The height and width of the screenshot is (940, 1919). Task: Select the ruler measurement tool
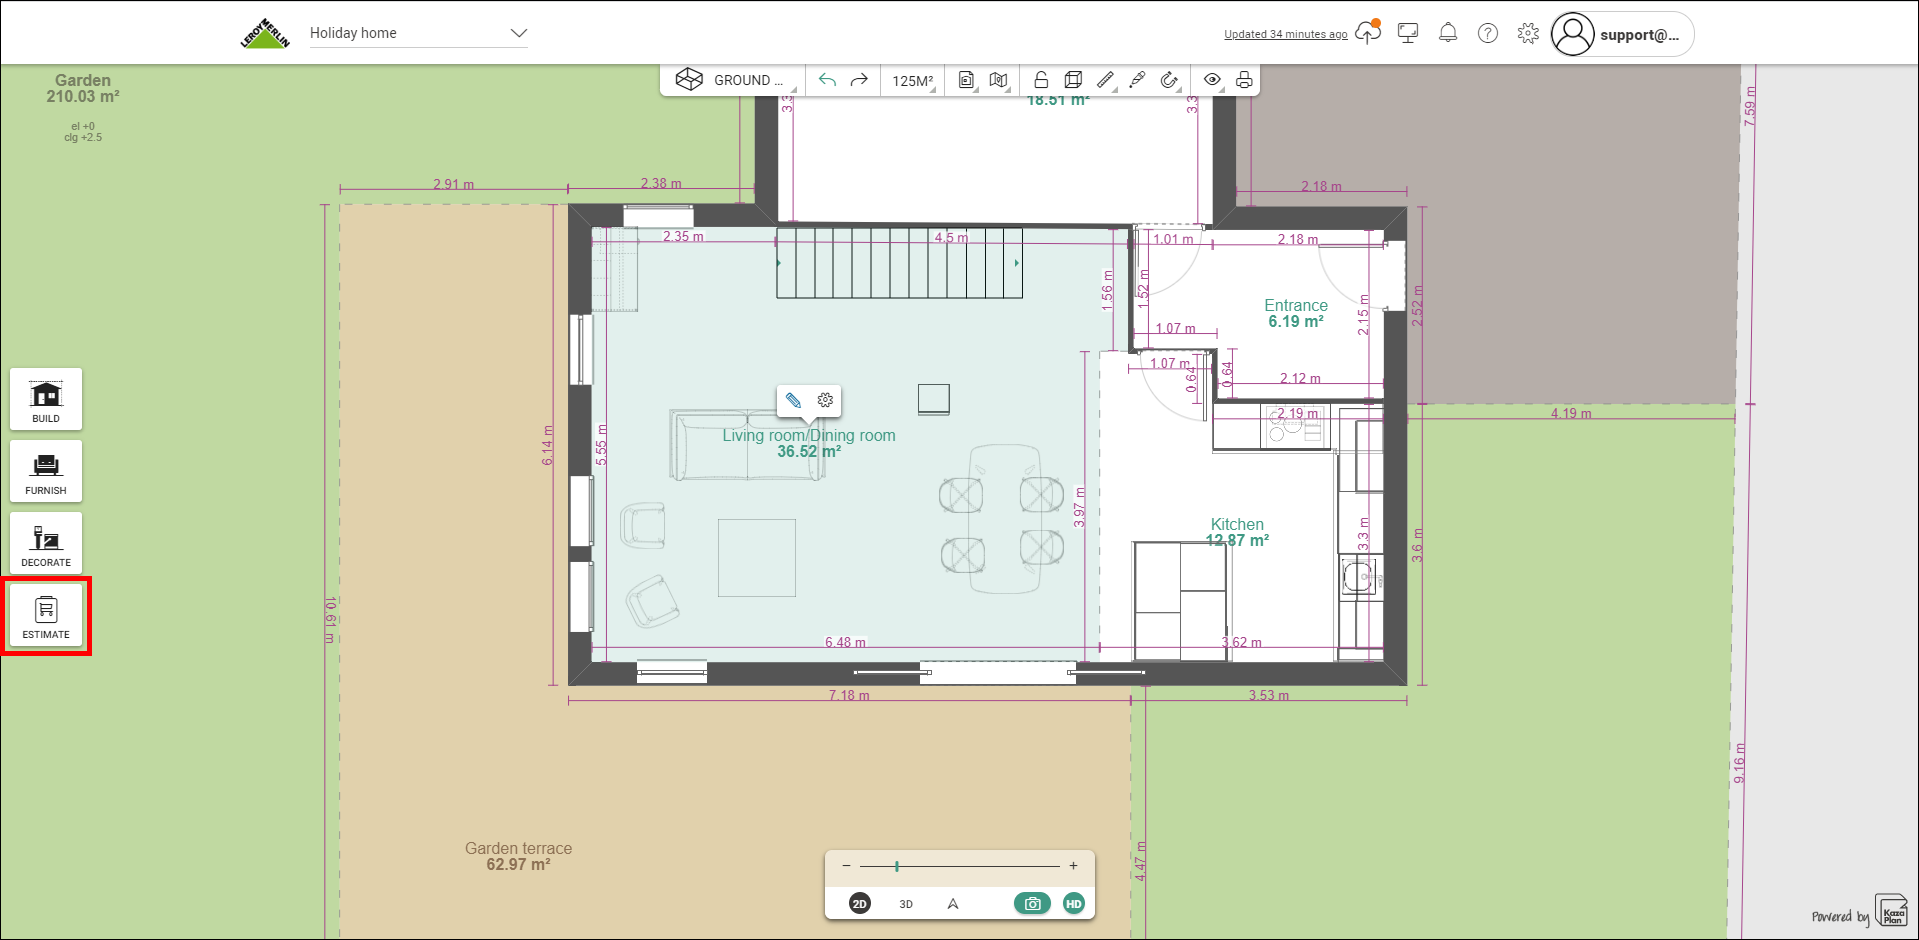pyautogui.click(x=1105, y=80)
